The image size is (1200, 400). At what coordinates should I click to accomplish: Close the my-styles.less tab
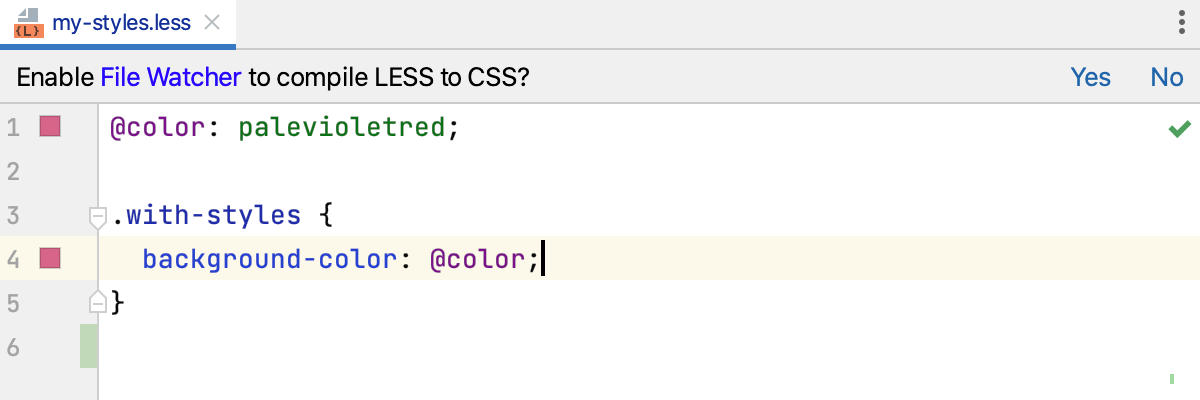(211, 23)
